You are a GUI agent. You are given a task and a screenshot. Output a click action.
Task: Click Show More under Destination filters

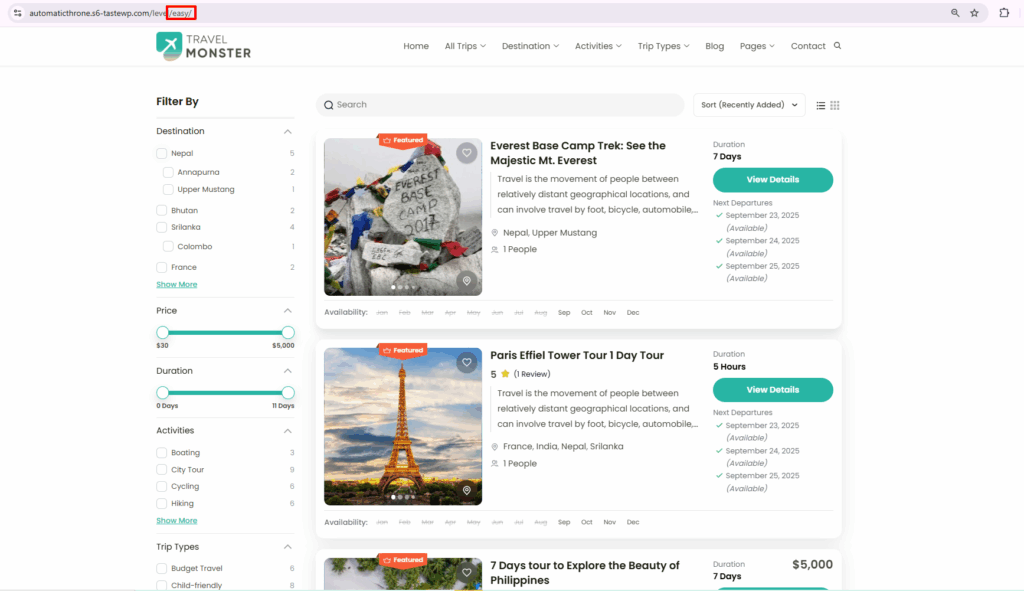click(176, 285)
